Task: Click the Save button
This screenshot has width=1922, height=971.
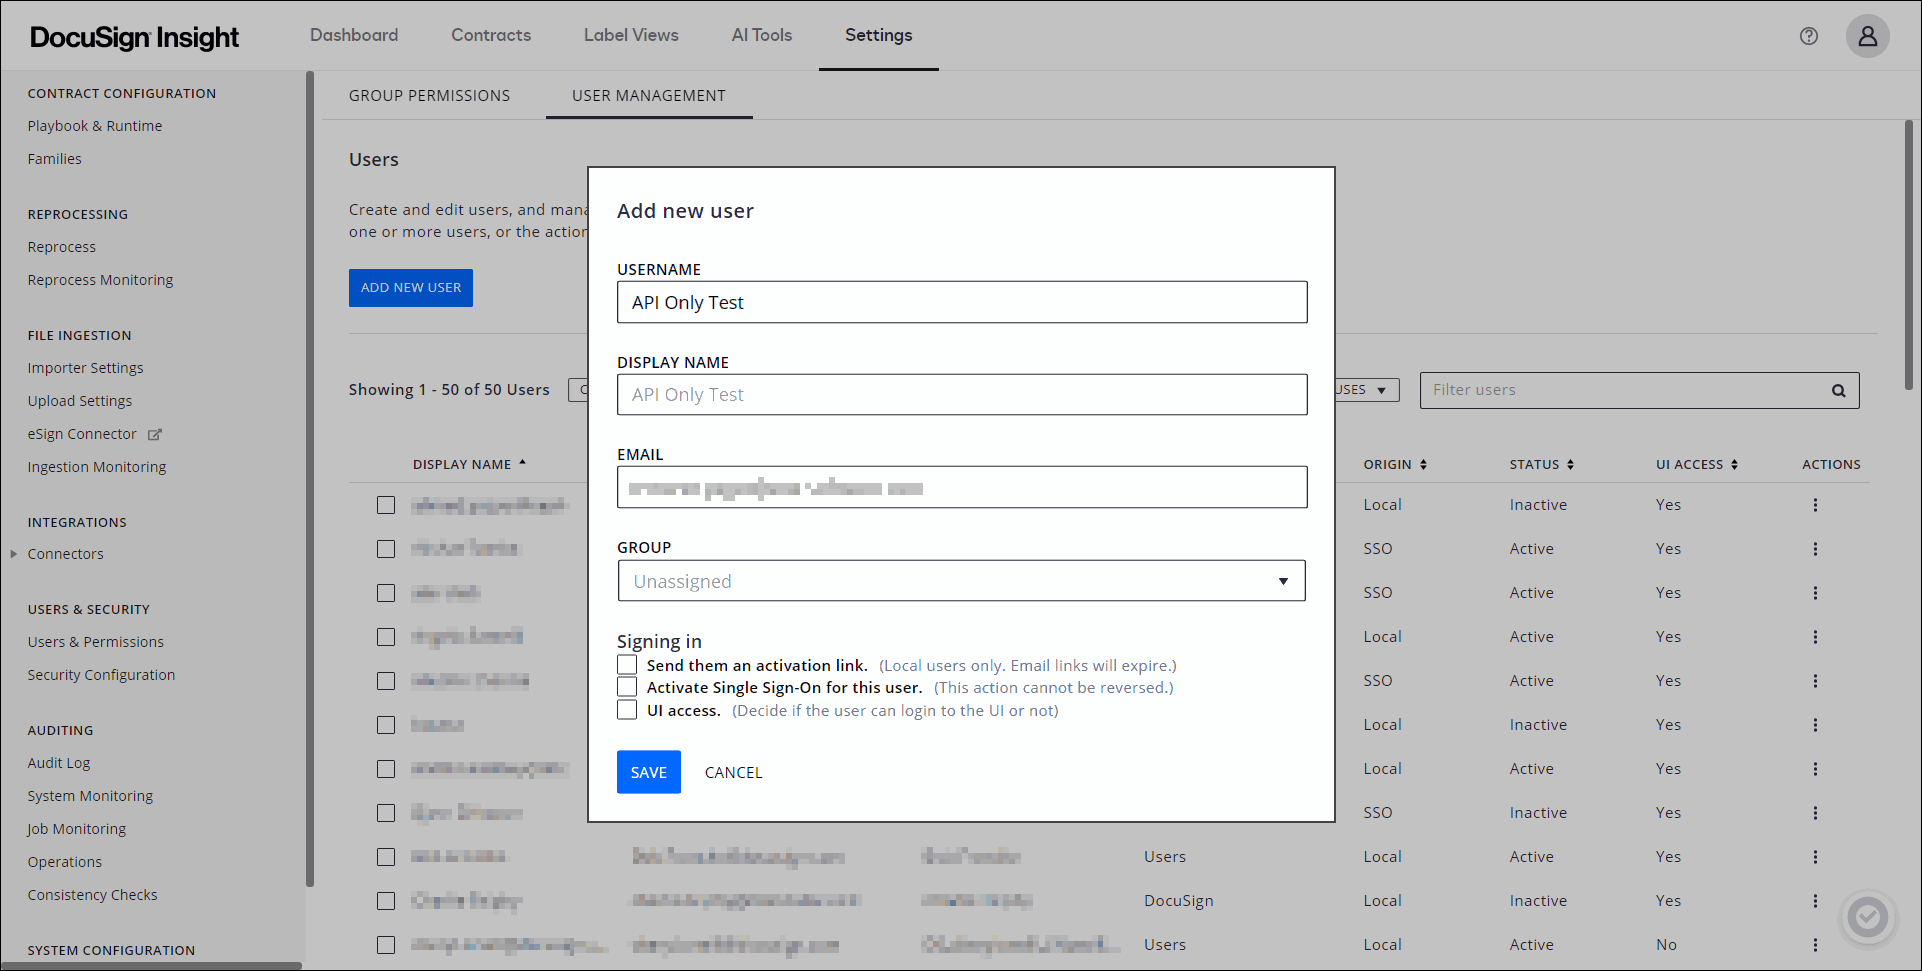Action: (x=648, y=772)
